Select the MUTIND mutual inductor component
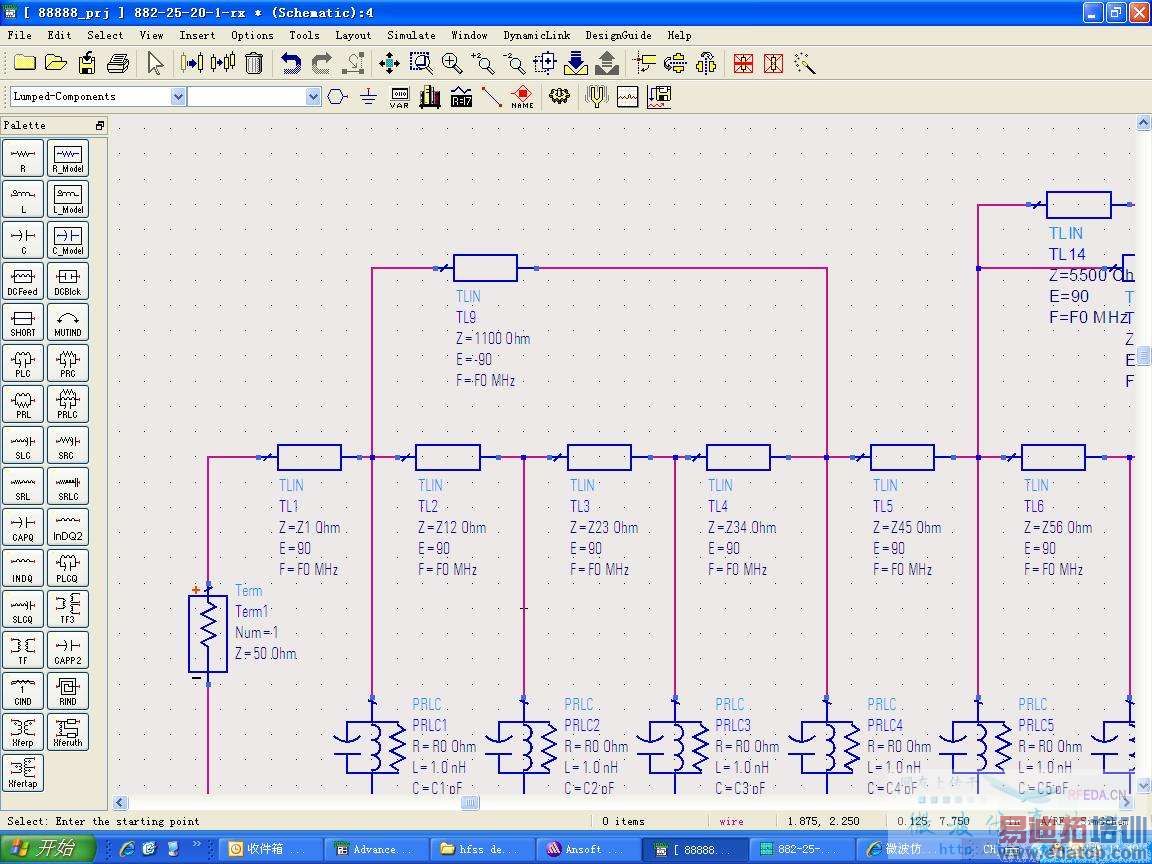 67,322
